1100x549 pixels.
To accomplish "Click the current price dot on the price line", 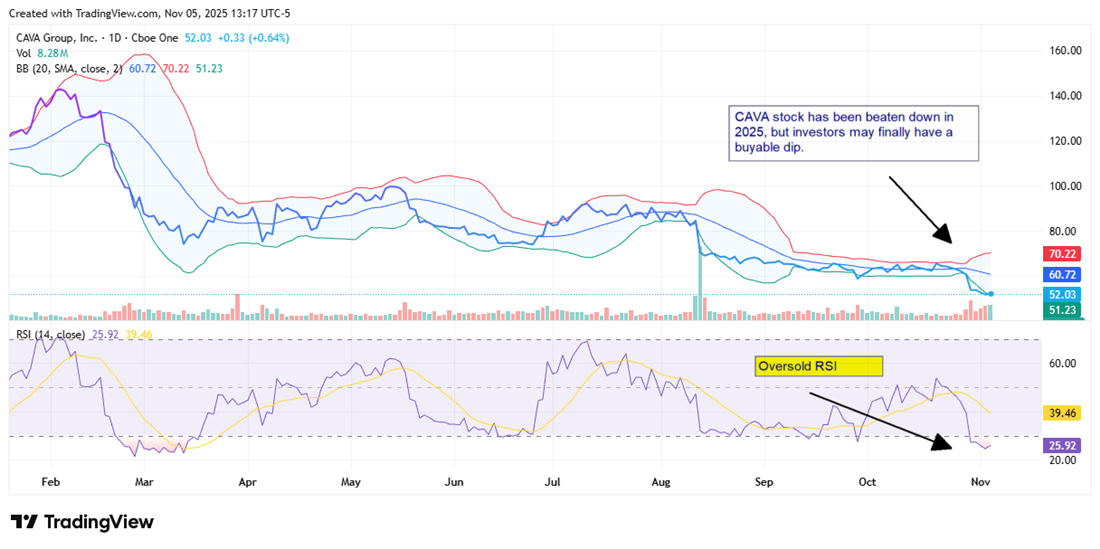I will 990,294.
